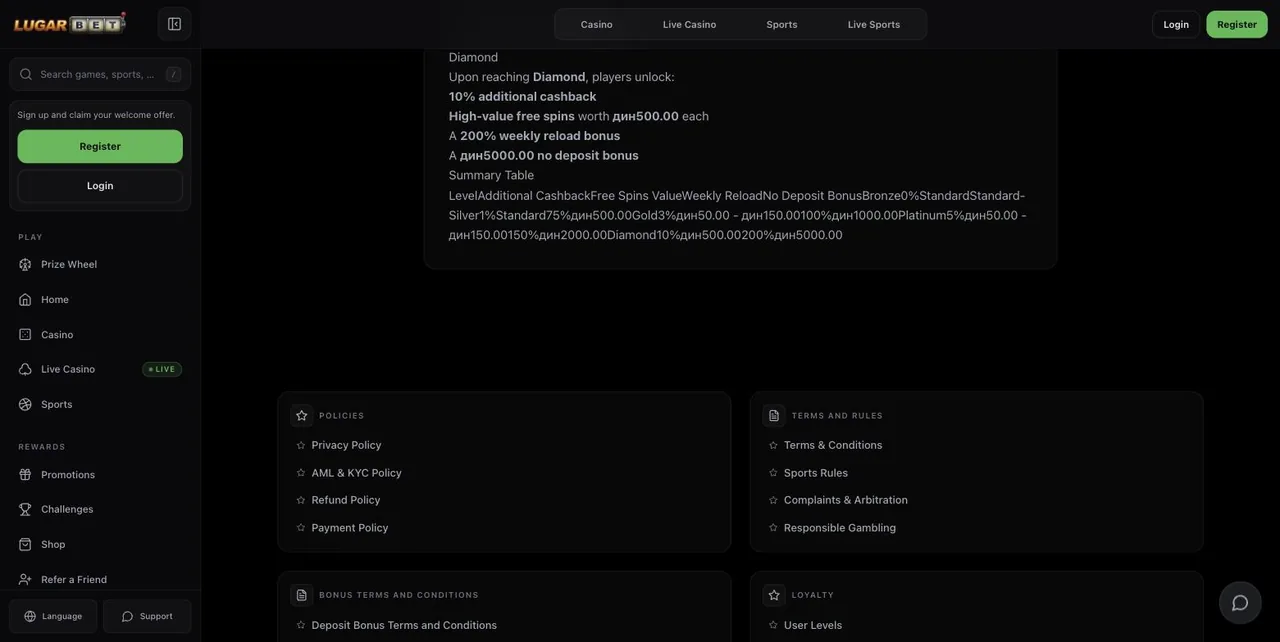The height and width of the screenshot is (642, 1280).
Task: Open the Support button
Action: coord(147,617)
